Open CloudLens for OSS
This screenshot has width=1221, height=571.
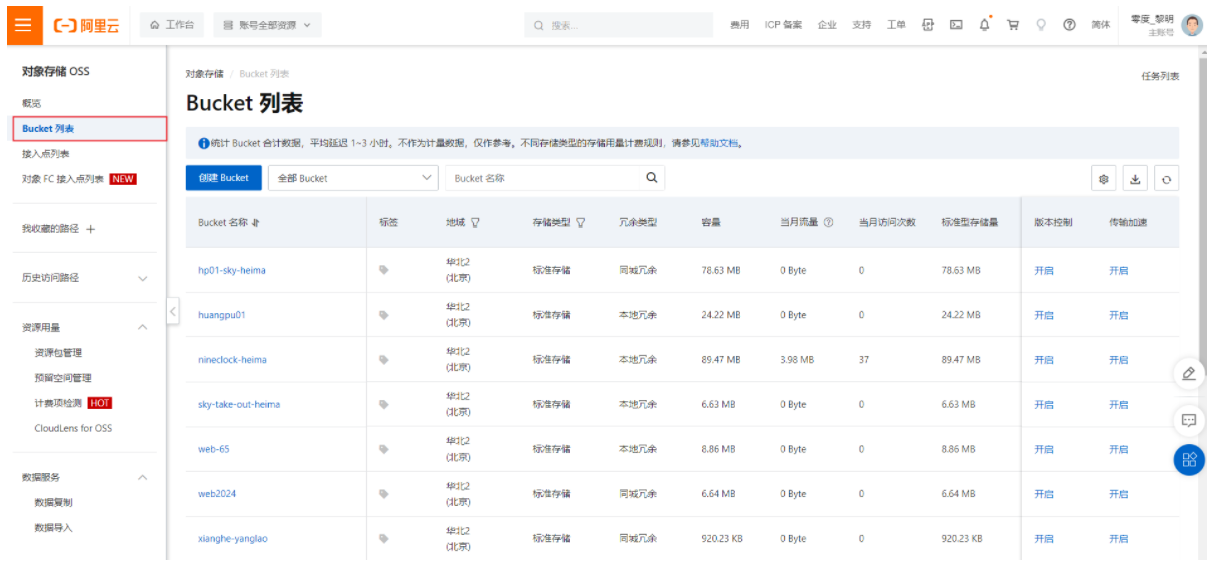(x=73, y=428)
